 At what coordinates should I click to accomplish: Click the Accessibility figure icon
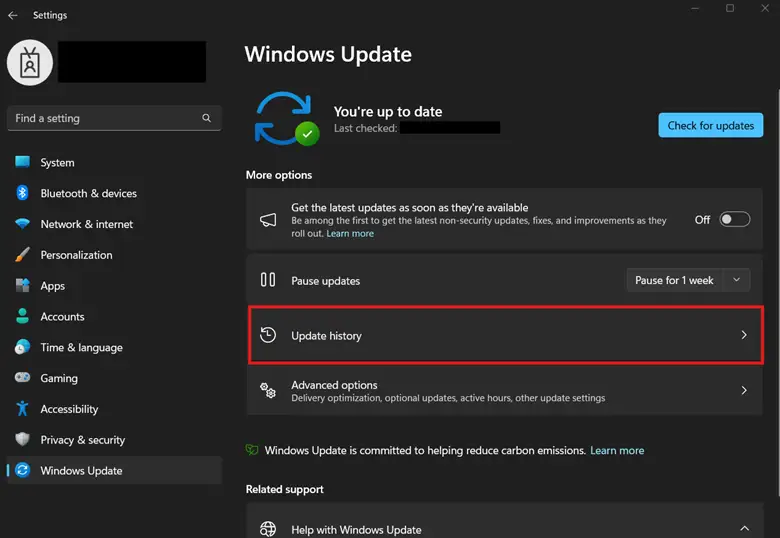(22, 409)
